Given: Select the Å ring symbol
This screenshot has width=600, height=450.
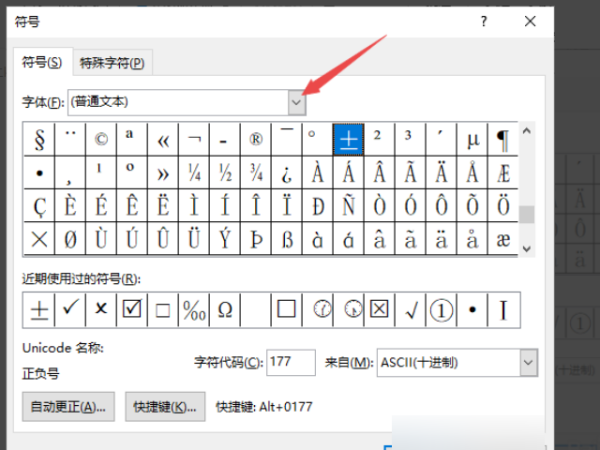Looking at the screenshot, I should [x=472, y=173].
